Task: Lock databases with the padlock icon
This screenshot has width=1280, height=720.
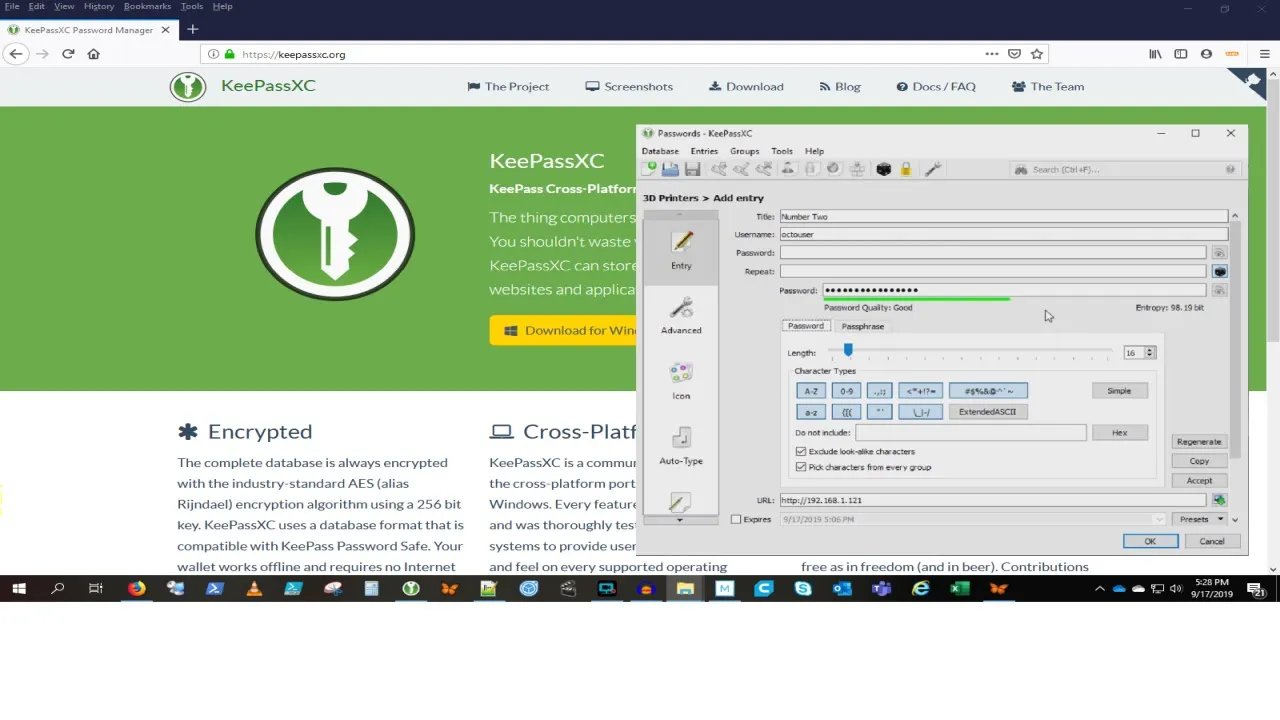Action: coord(906,169)
